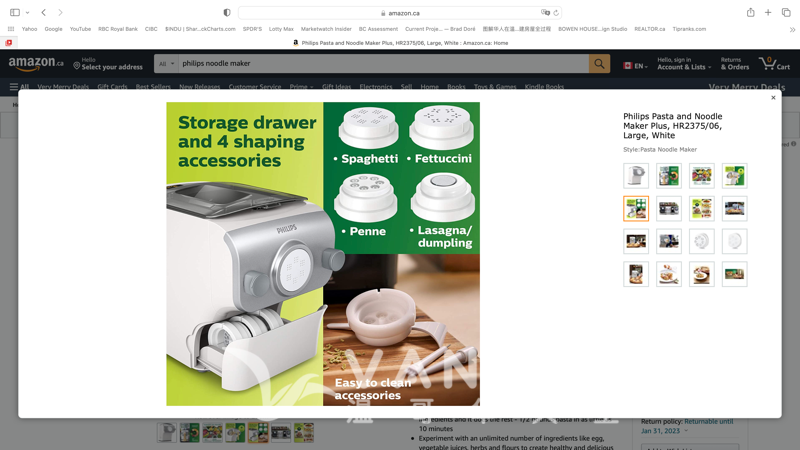Open a new tab with the plus icon
Screen dimensions: 800x450
point(768,12)
